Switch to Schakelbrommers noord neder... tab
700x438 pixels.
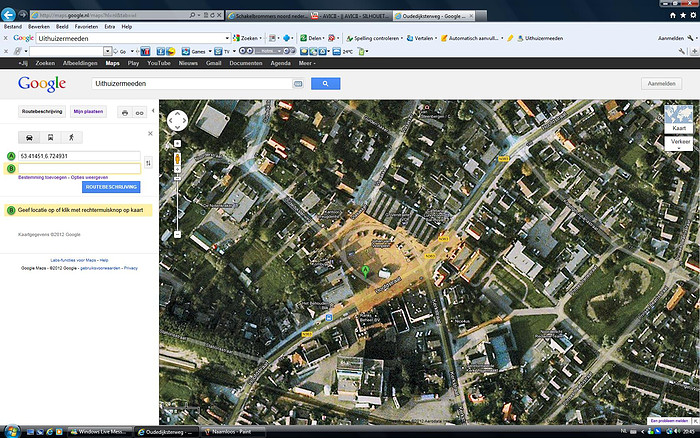point(267,16)
